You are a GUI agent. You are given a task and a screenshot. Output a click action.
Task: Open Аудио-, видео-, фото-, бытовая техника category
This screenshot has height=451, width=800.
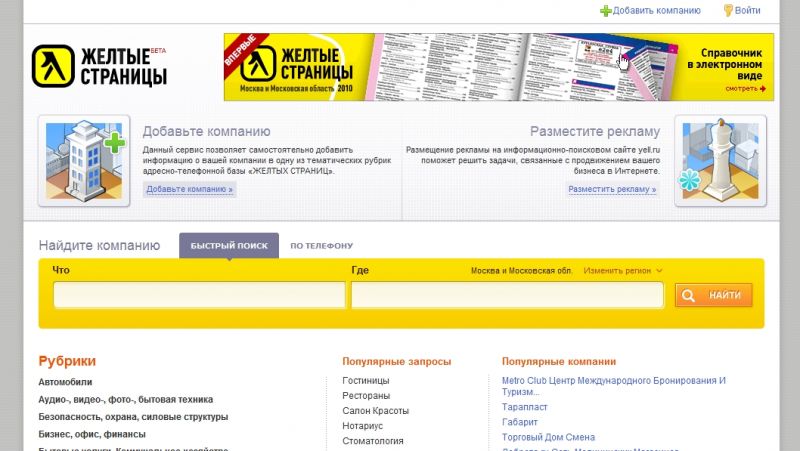[x=126, y=399]
